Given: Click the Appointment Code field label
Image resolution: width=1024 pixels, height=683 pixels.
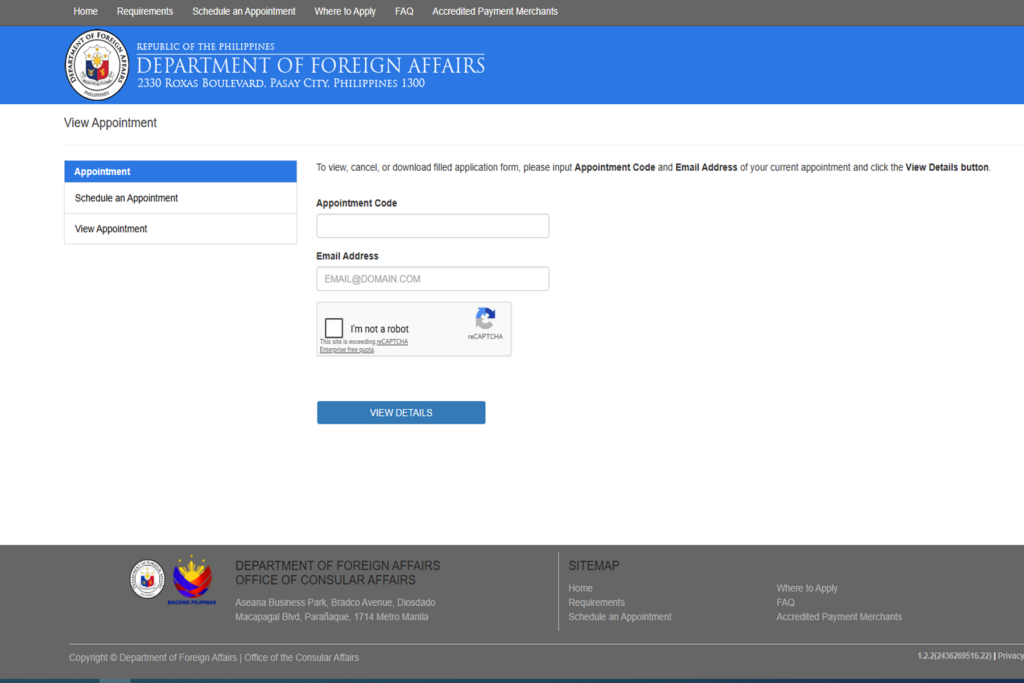Looking at the screenshot, I should tap(357, 203).
